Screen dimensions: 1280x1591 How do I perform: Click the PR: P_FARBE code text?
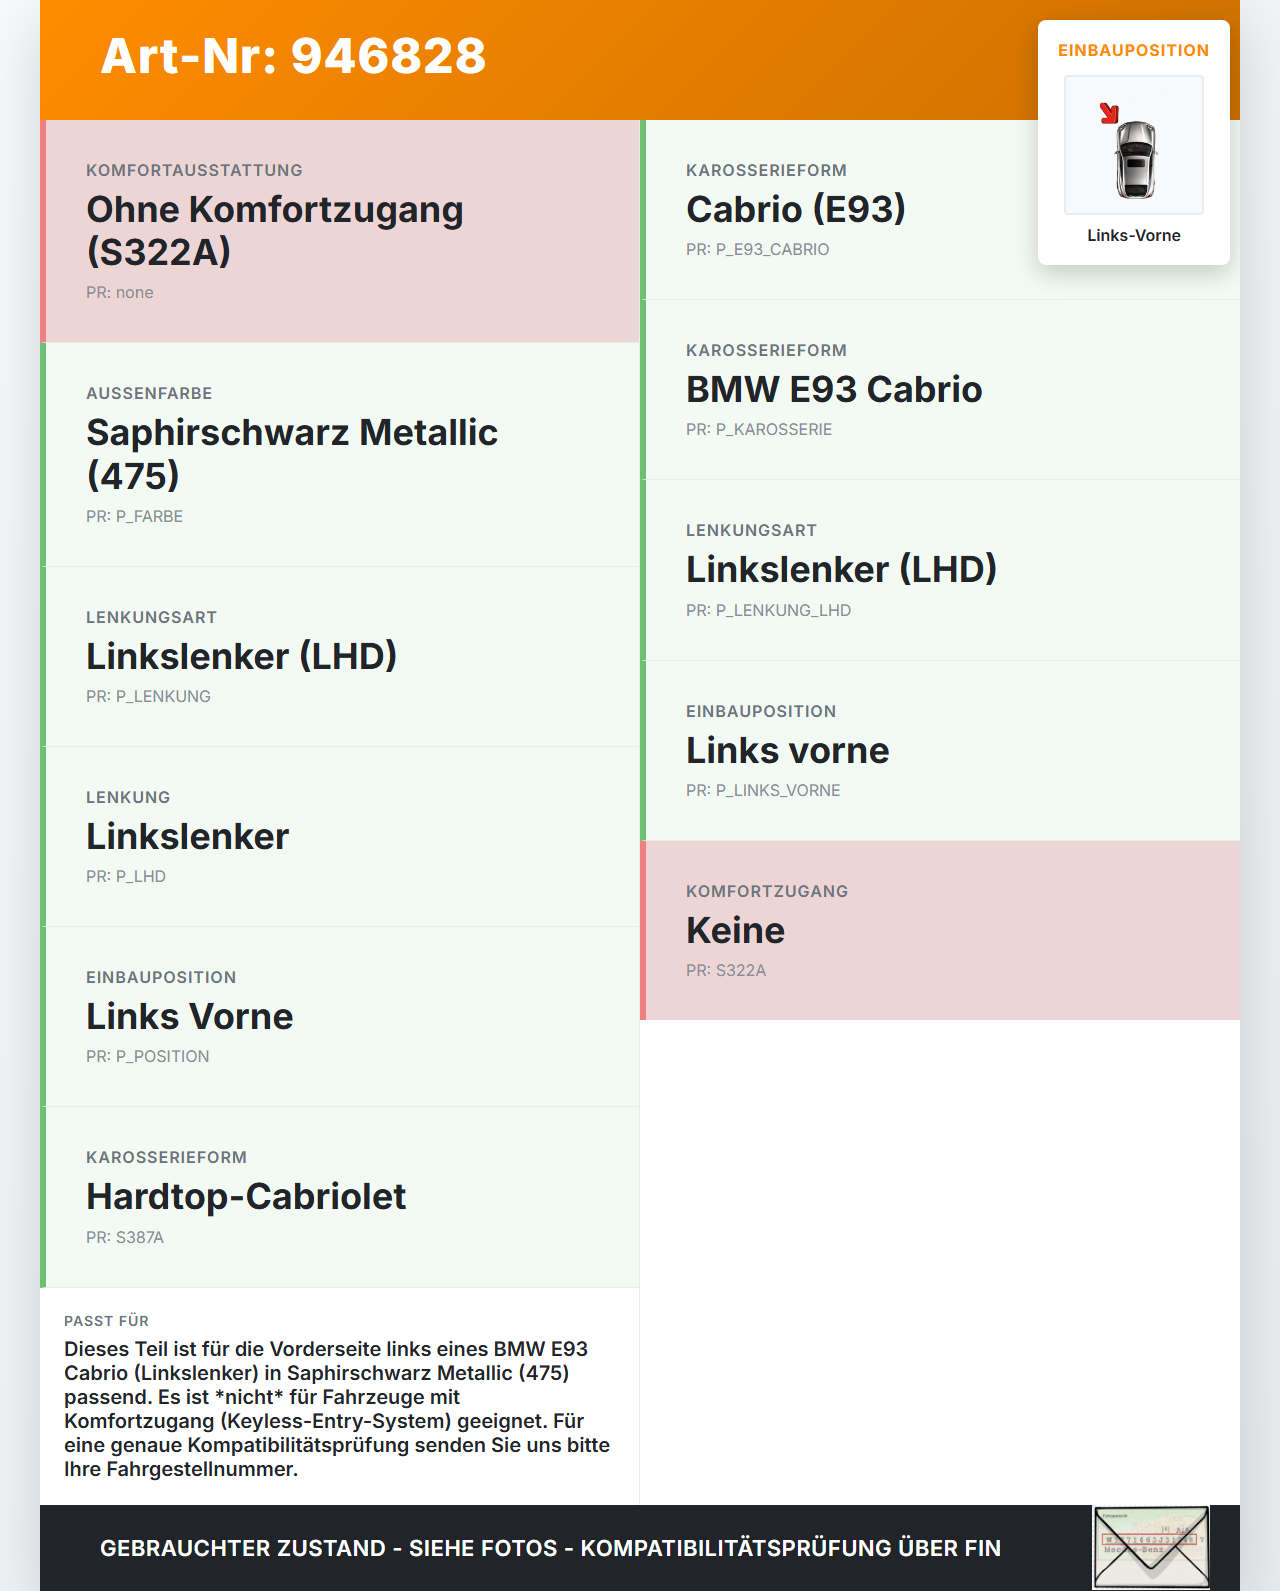click(134, 517)
